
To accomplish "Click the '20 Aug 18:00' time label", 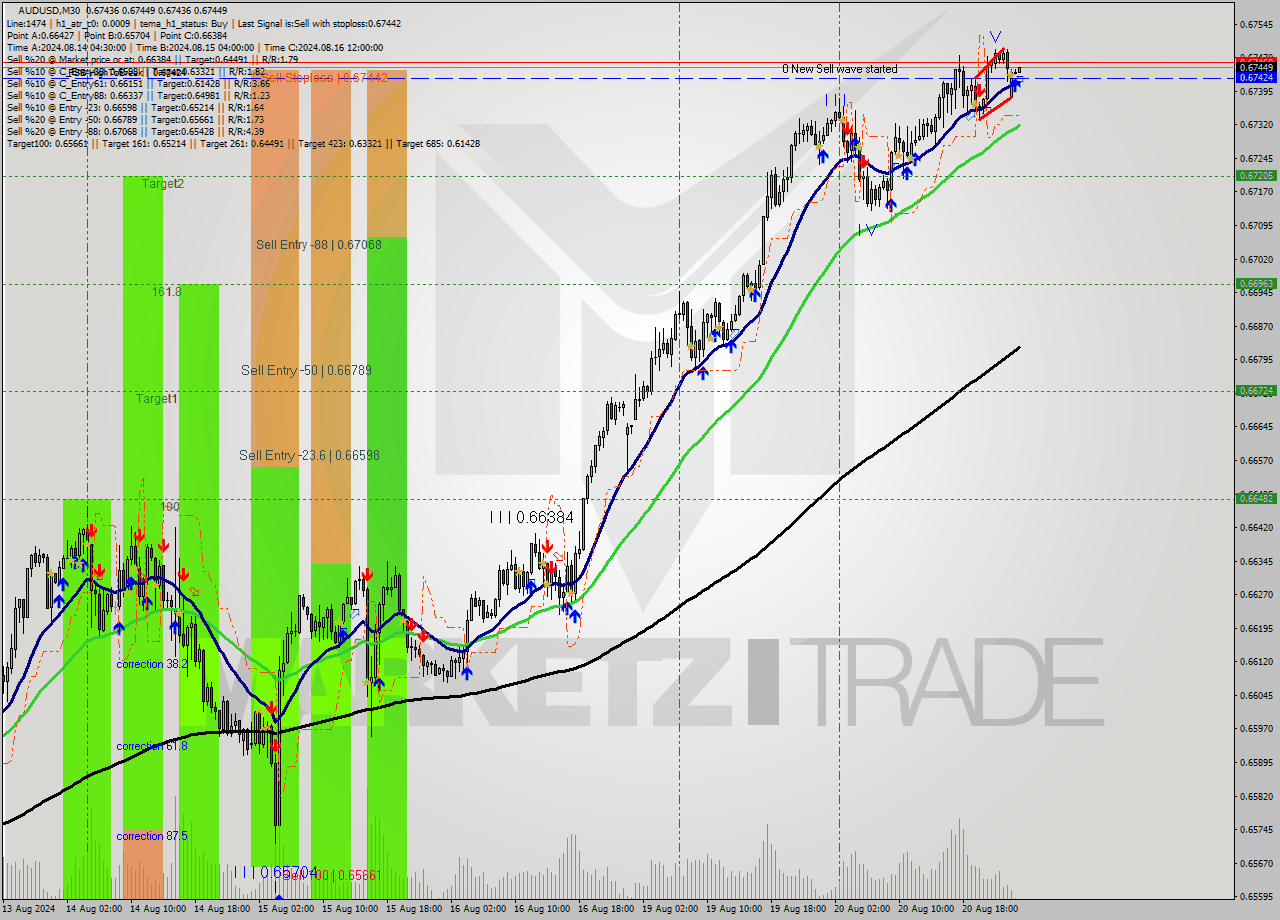I will (x=989, y=909).
